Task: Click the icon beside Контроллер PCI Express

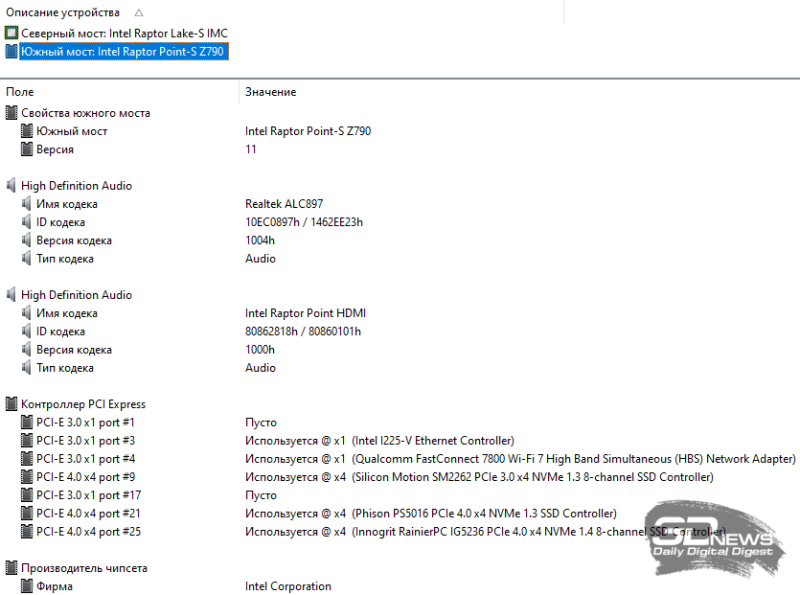Action: [11, 404]
